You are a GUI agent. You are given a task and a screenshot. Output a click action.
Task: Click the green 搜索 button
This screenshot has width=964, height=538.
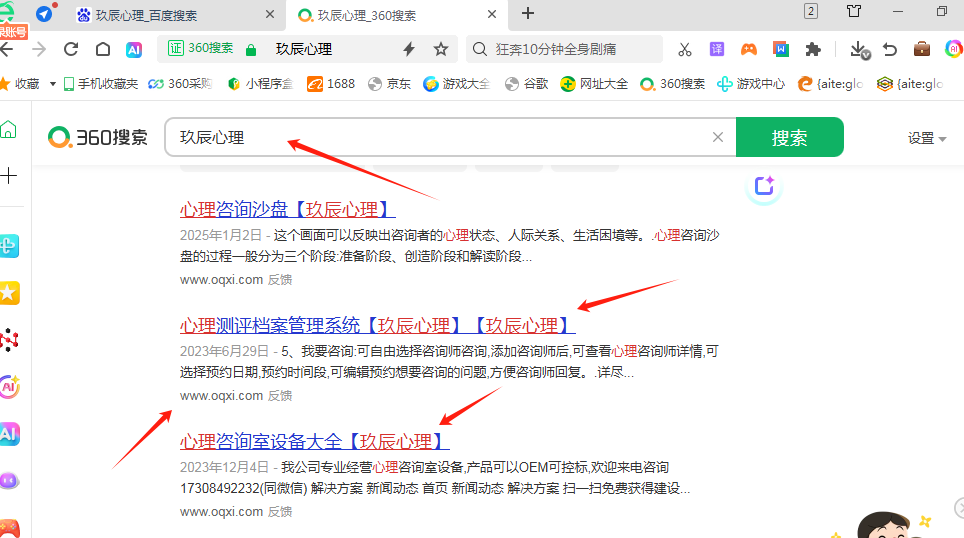789,137
